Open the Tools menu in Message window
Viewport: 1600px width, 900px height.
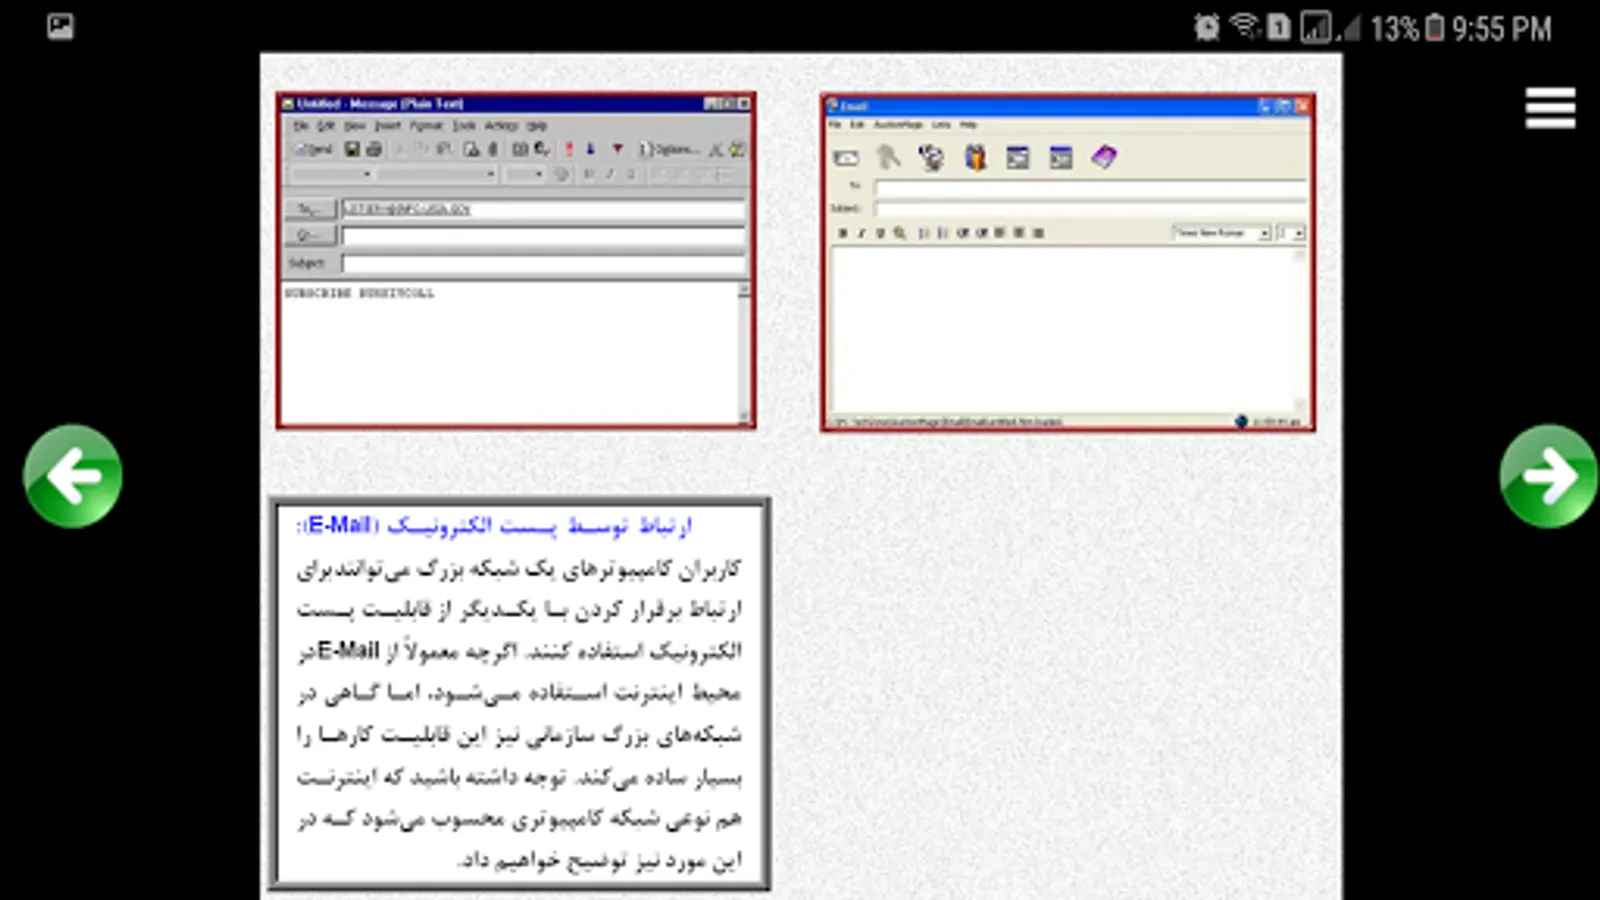tap(464, 126)
